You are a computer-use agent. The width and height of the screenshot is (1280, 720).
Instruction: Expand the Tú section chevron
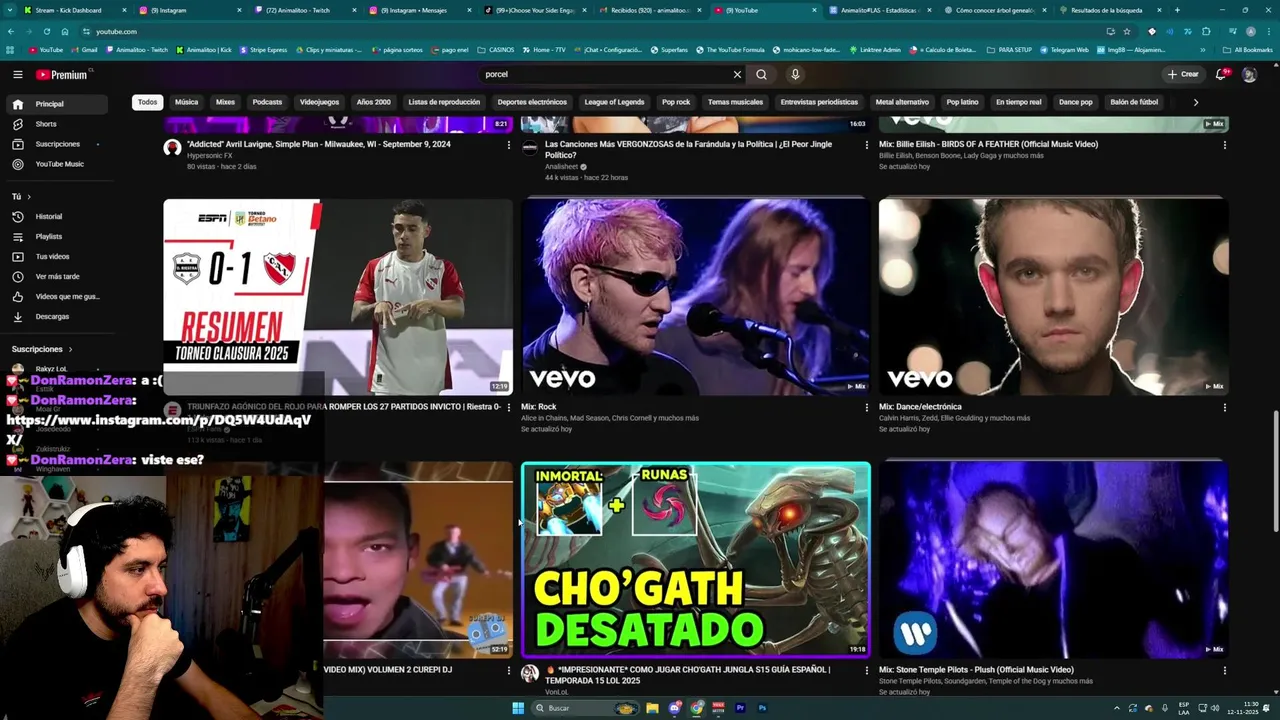click(29, 197)
